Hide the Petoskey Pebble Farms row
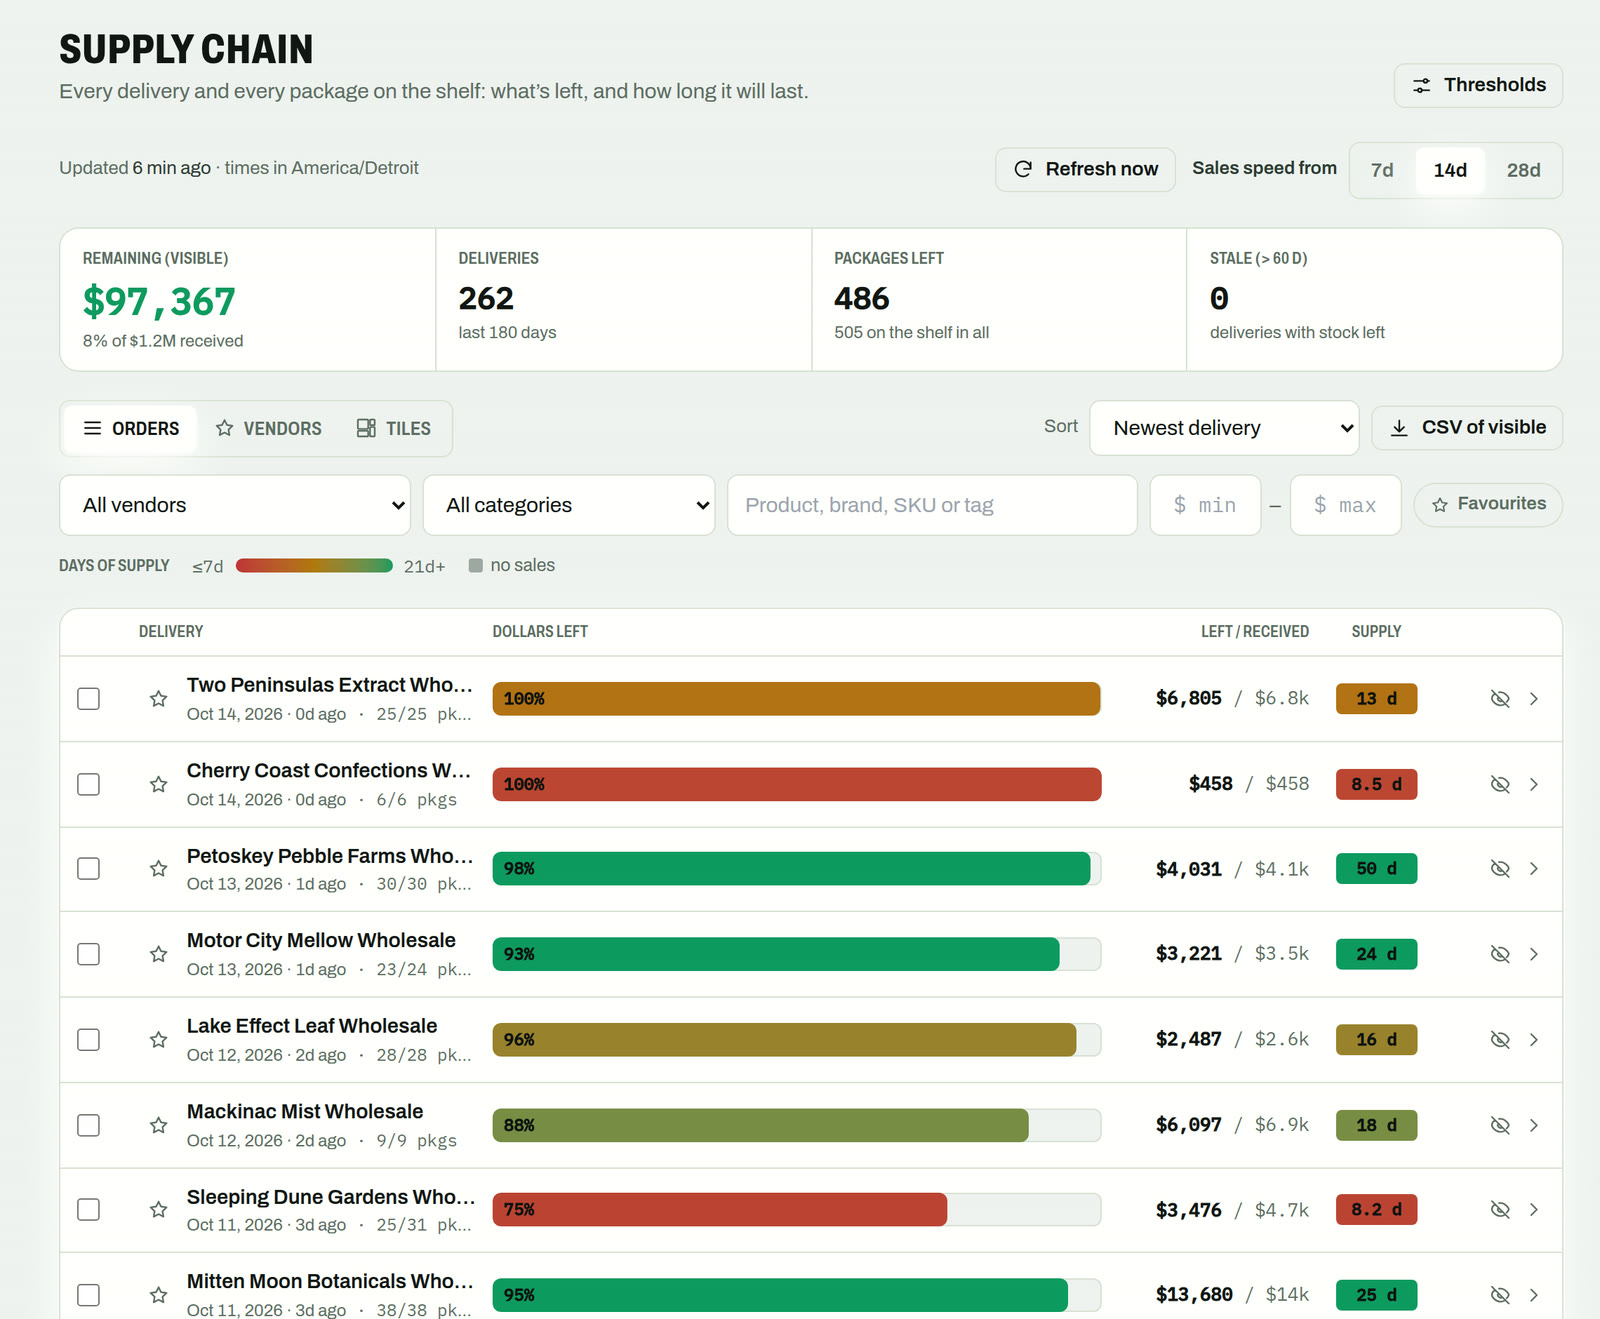This screenshot has width=1600, height=1319. click(1500, 869)
